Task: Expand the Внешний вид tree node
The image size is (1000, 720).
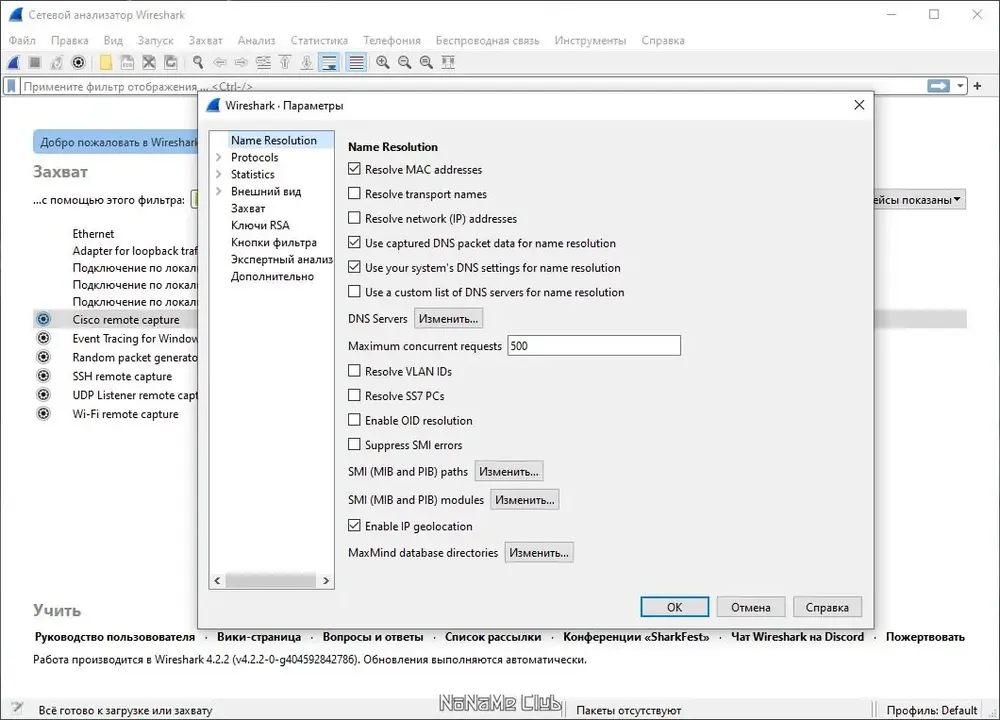Action: click(219, 191)
